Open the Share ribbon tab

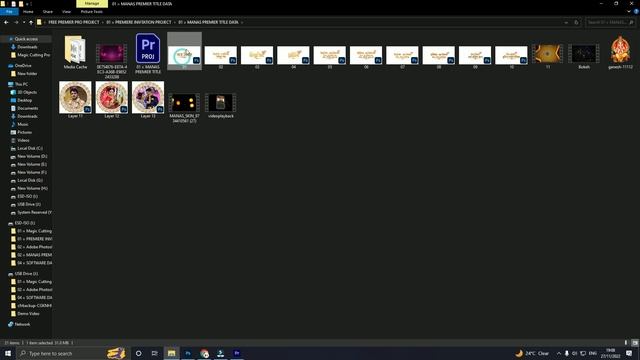click(48, 11)
